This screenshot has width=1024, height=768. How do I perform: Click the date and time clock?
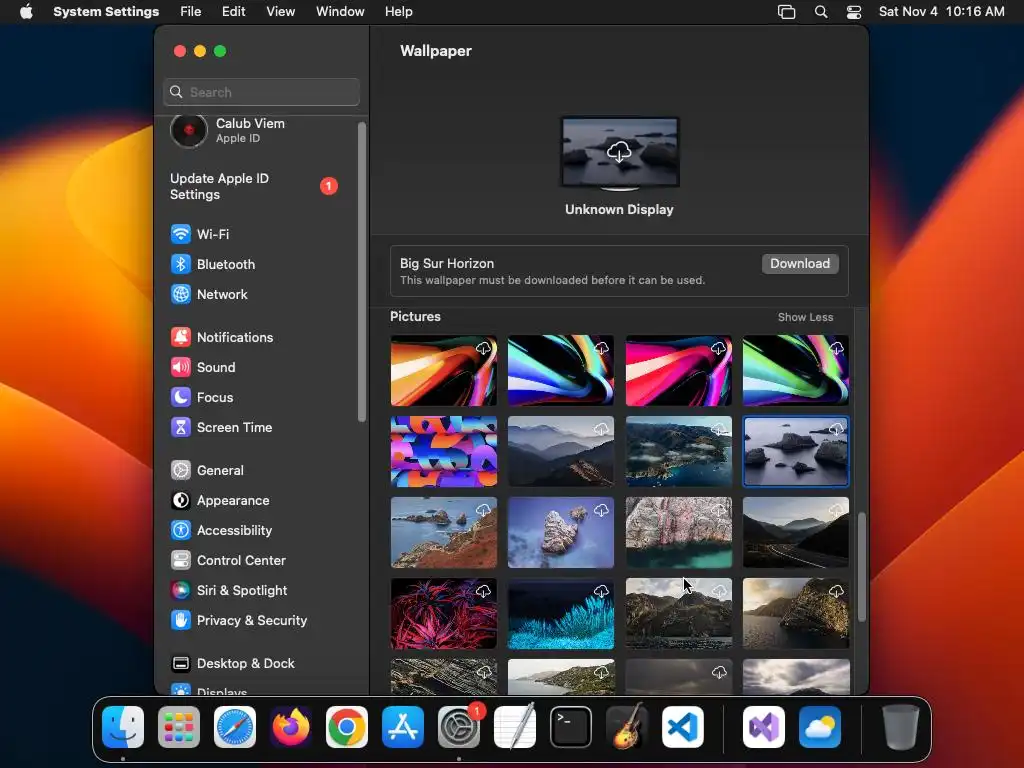tap(941, 12)
